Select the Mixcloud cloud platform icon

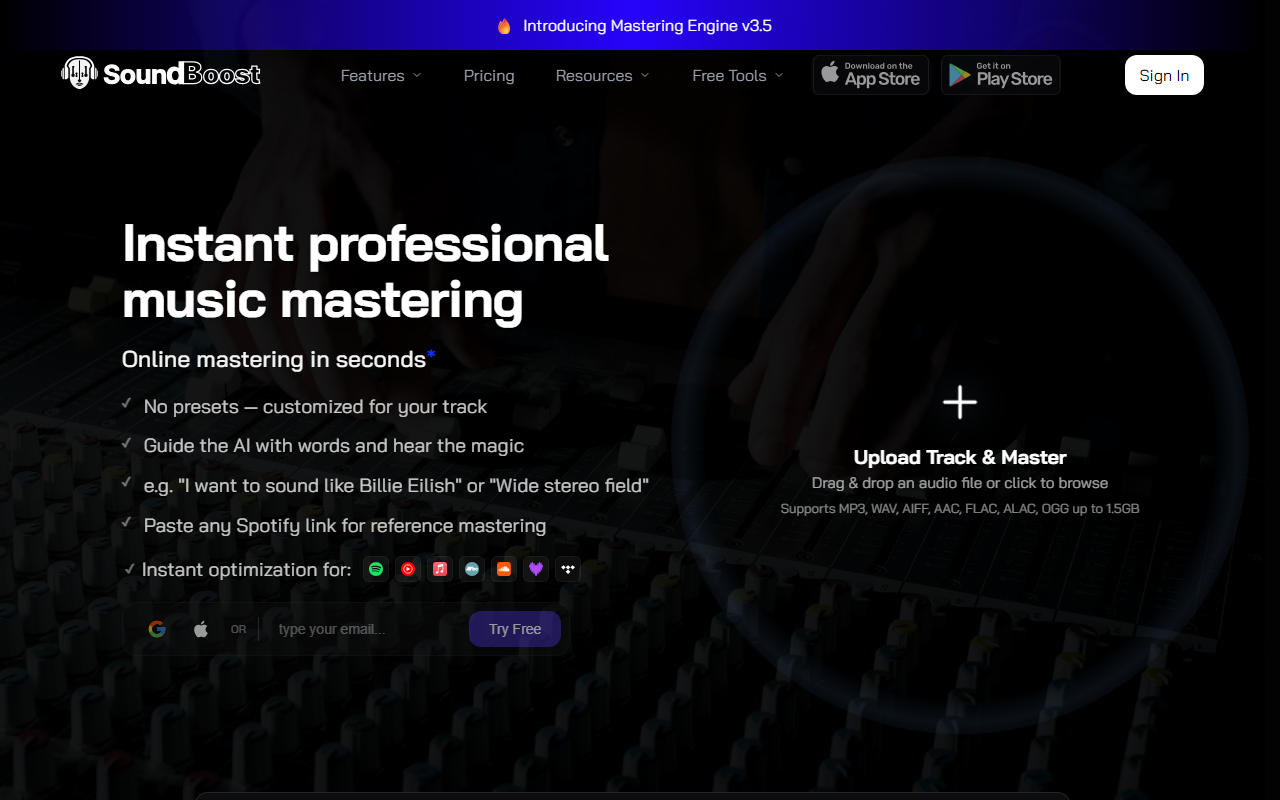(x=472, y=569)
